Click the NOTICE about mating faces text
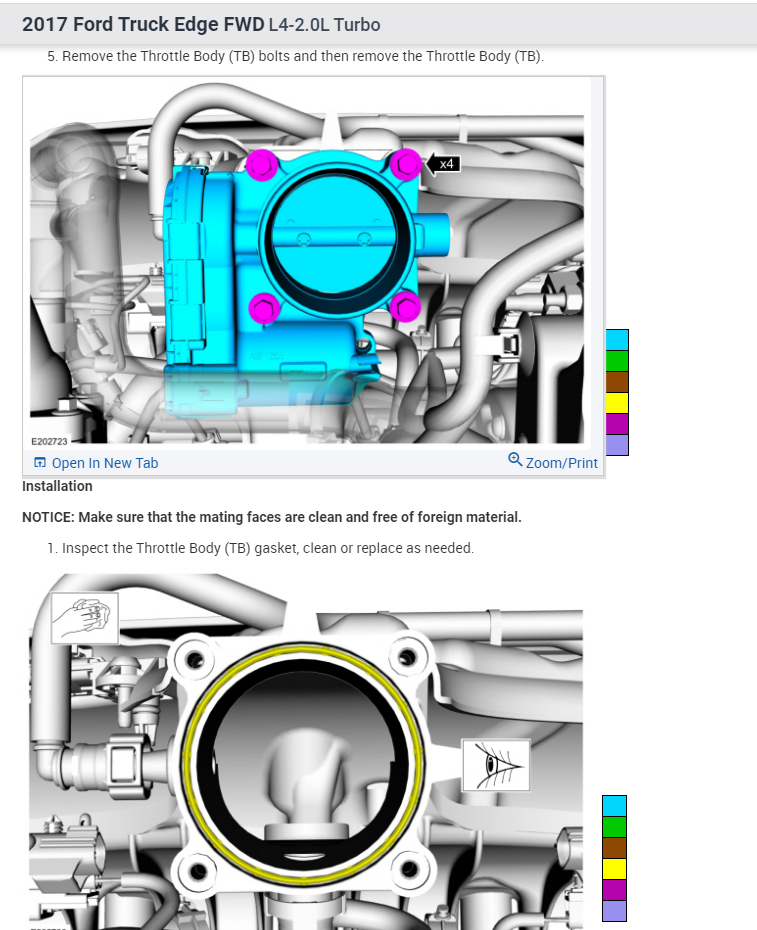 (272, 517)
